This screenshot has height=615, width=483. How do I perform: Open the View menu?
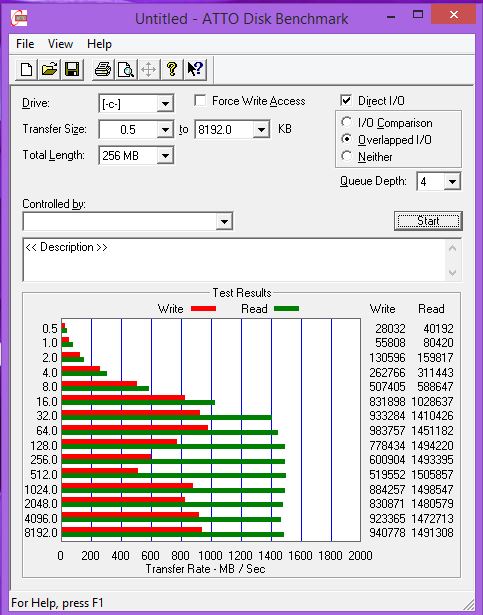point(60,44)
